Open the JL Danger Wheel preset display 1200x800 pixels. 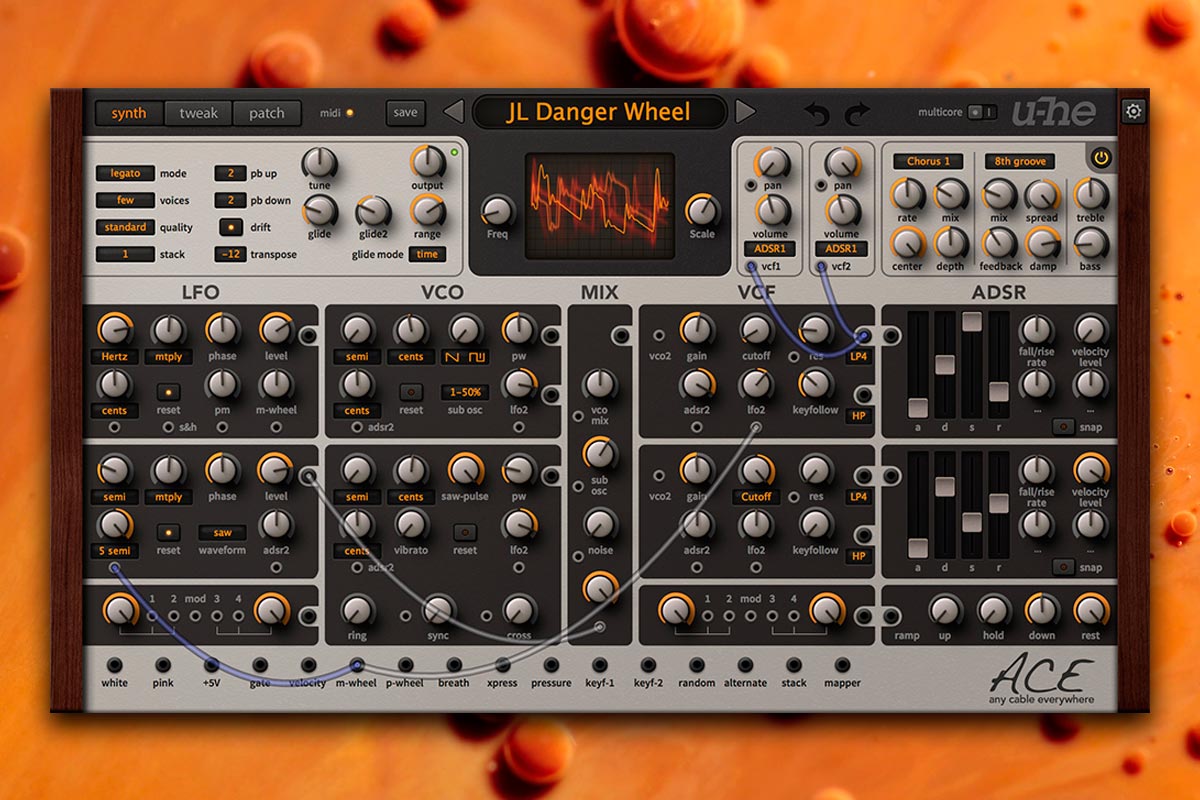tap(599, 112)
